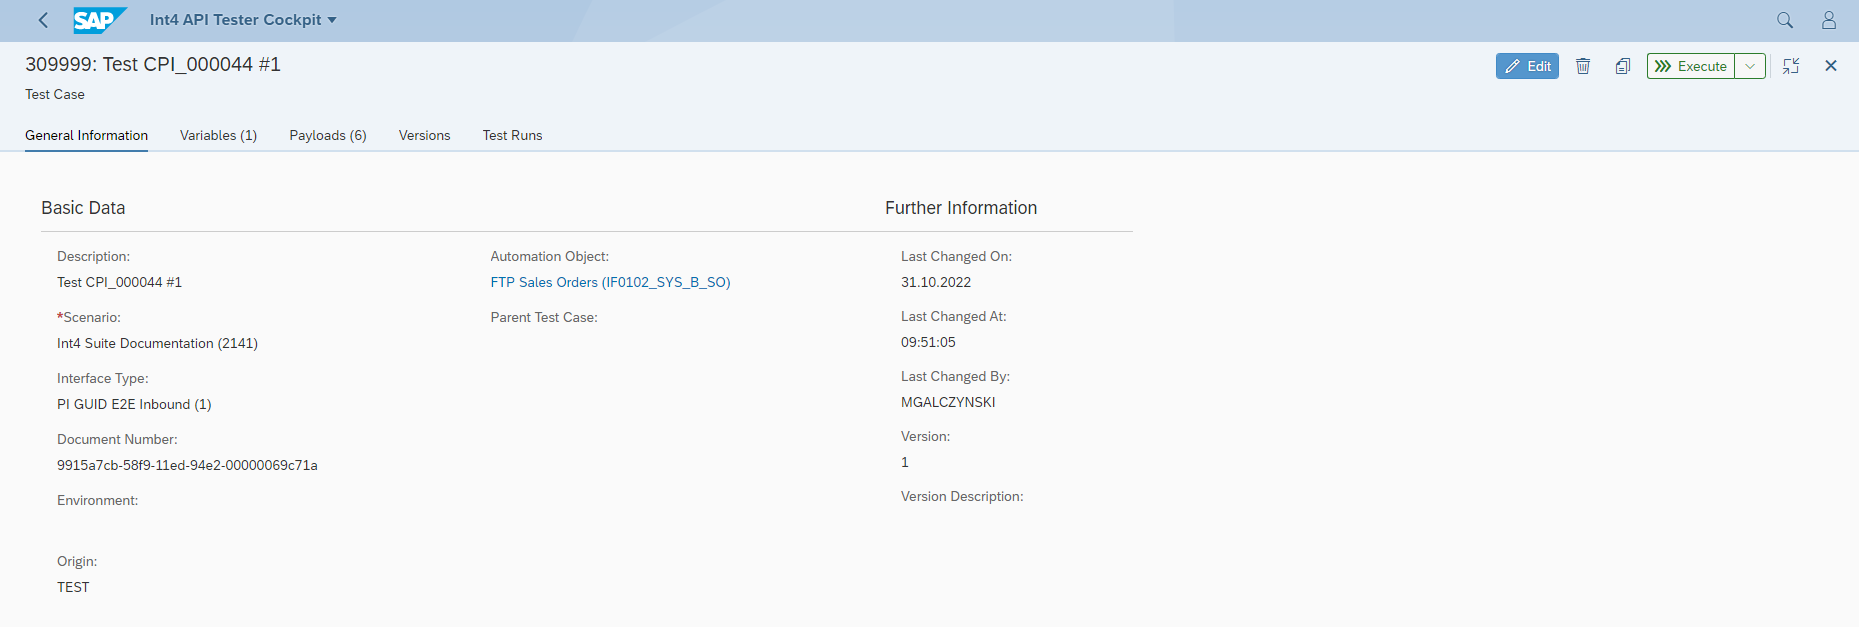Copy the test case with duplicate icon
Image resolution: width=1859 pixels, height=627 pixels.
tap(1623, 66)
